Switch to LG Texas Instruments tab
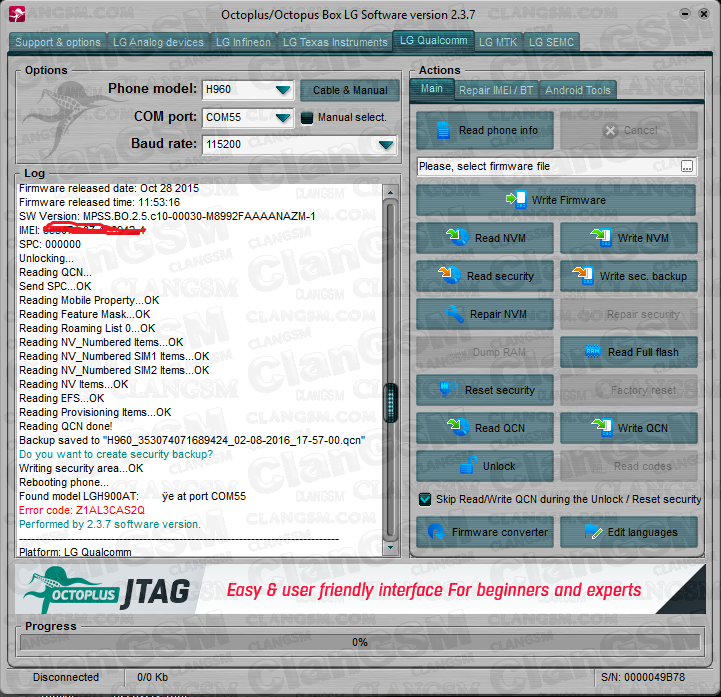 click(335, 42)
